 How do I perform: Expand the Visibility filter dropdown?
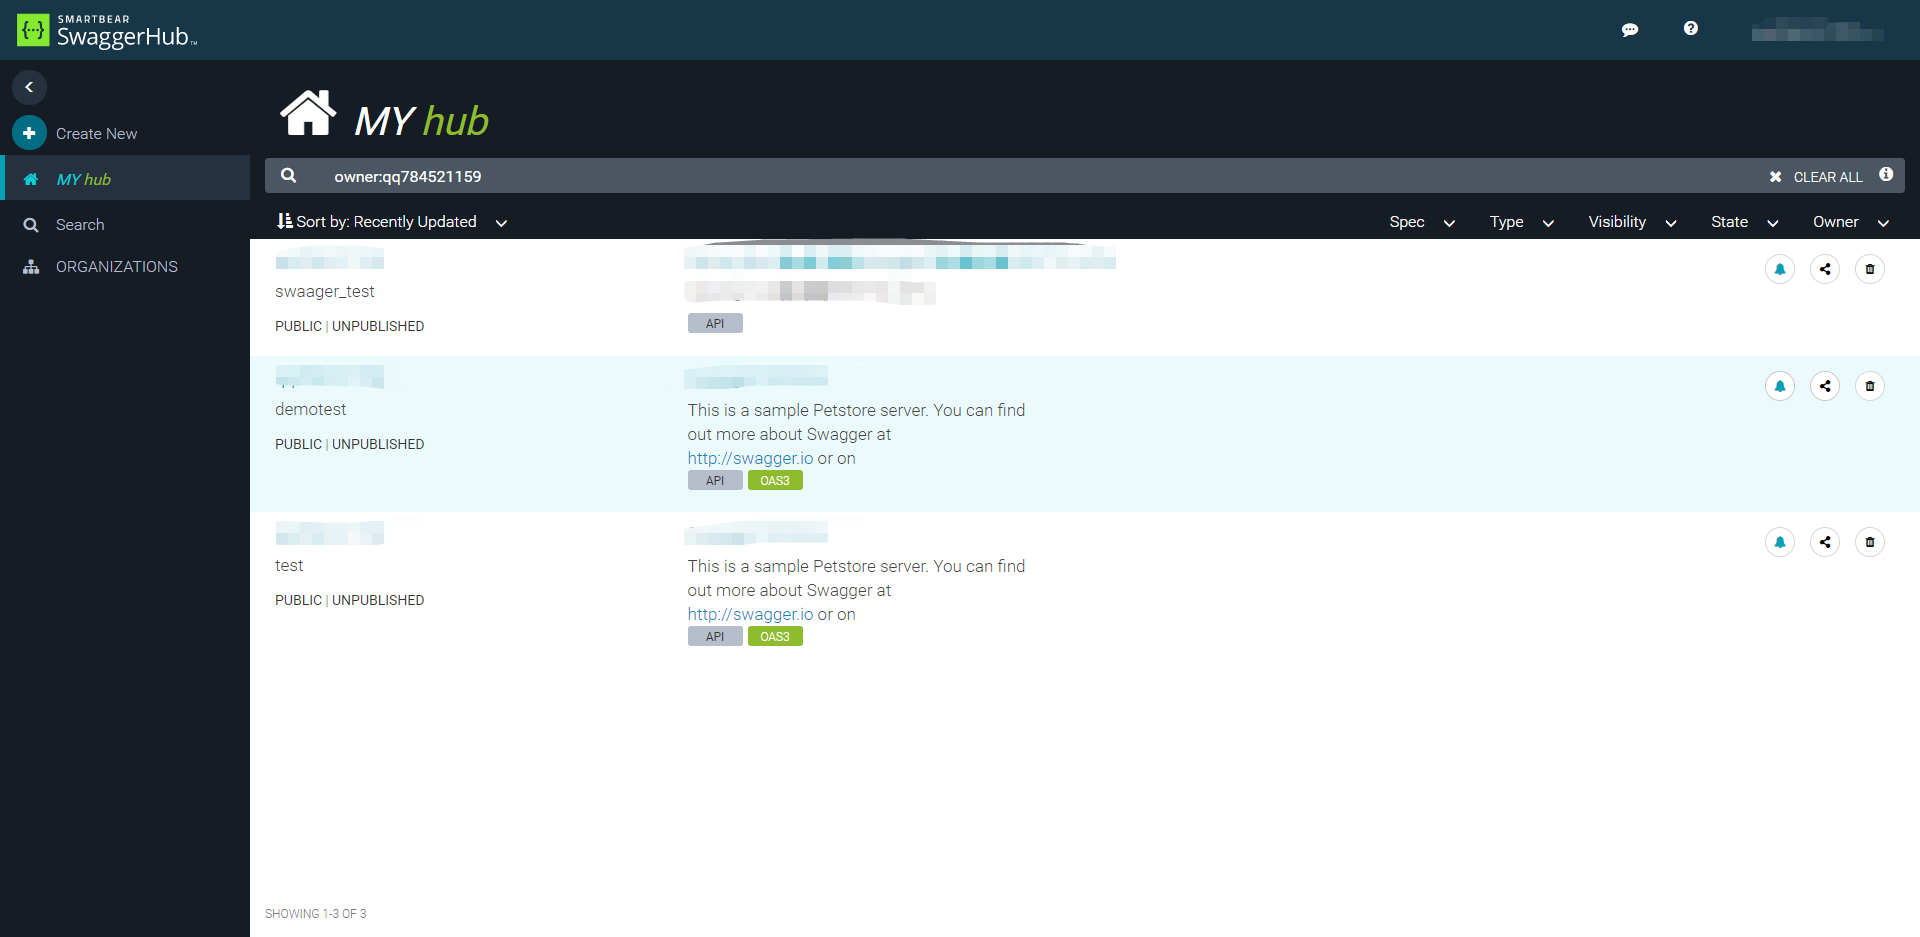pos(1632,222)
